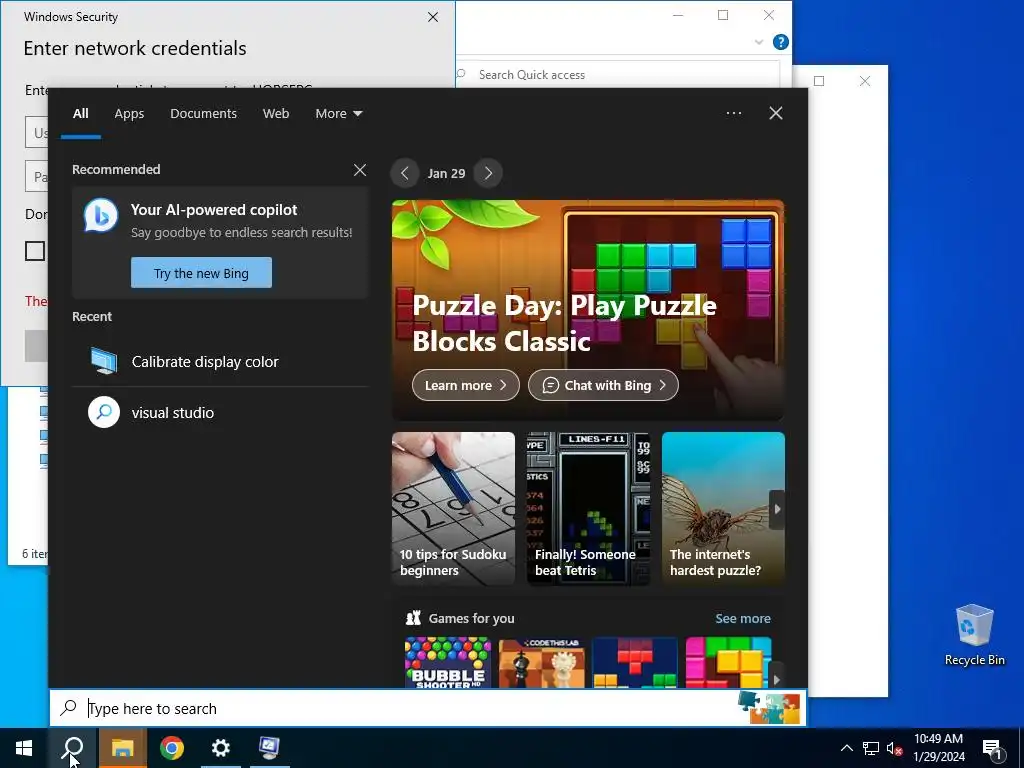Open The internet's hardest puzzle card

723,508
